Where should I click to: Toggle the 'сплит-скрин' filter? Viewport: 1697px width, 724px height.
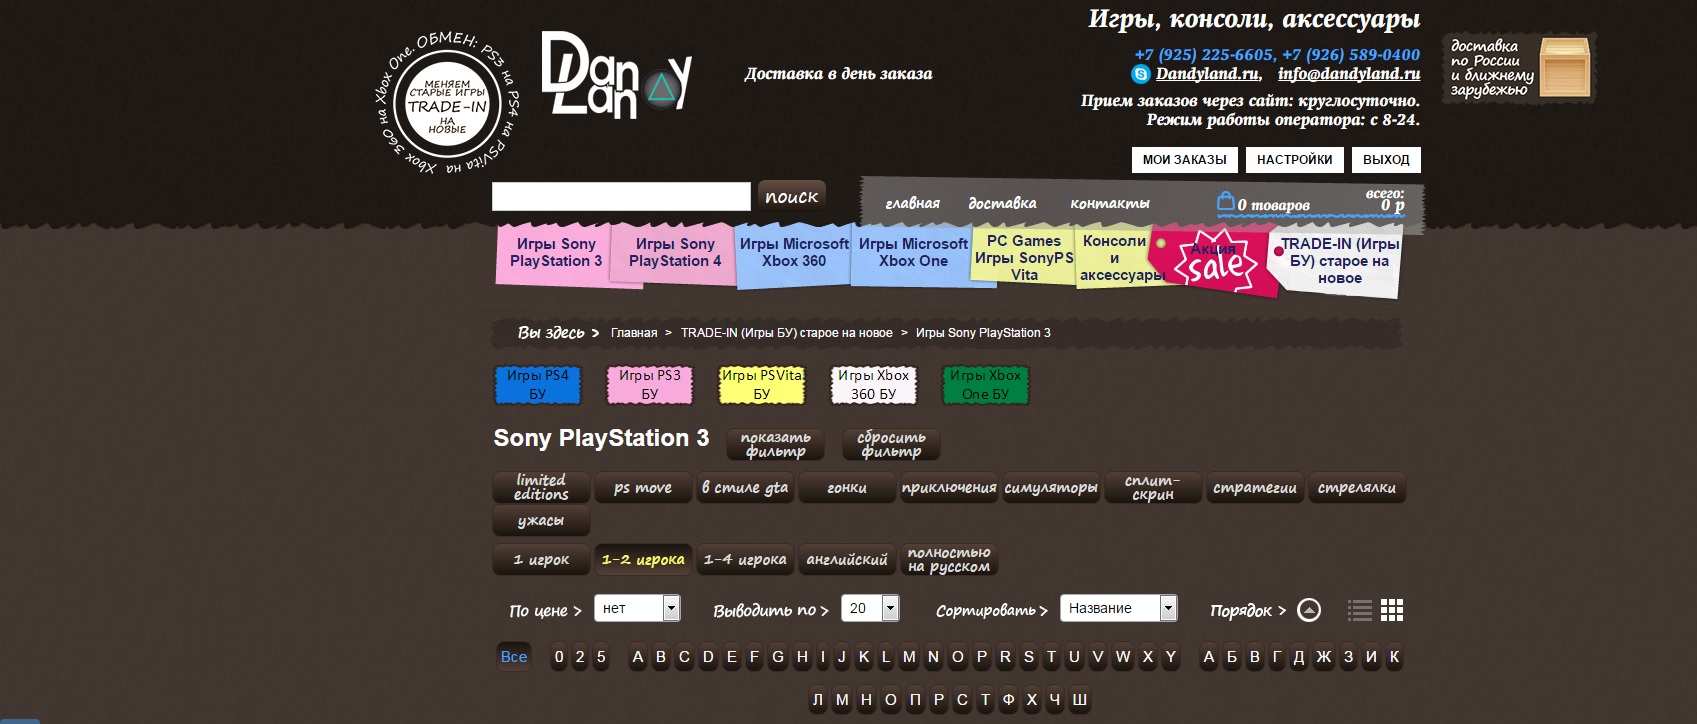click(1153, 488)
